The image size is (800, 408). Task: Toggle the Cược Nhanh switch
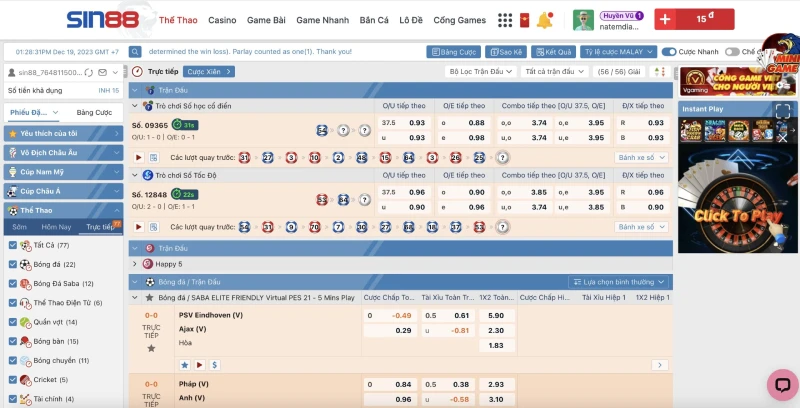pyautogui.click(x=669, y=52)
